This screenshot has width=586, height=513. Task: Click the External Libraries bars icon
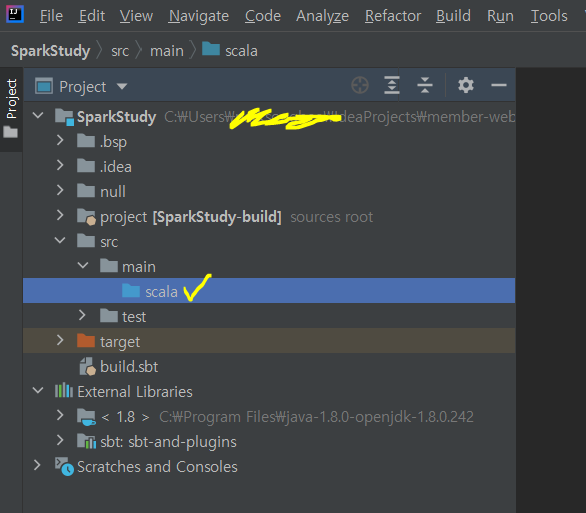[x=64, y=391]
